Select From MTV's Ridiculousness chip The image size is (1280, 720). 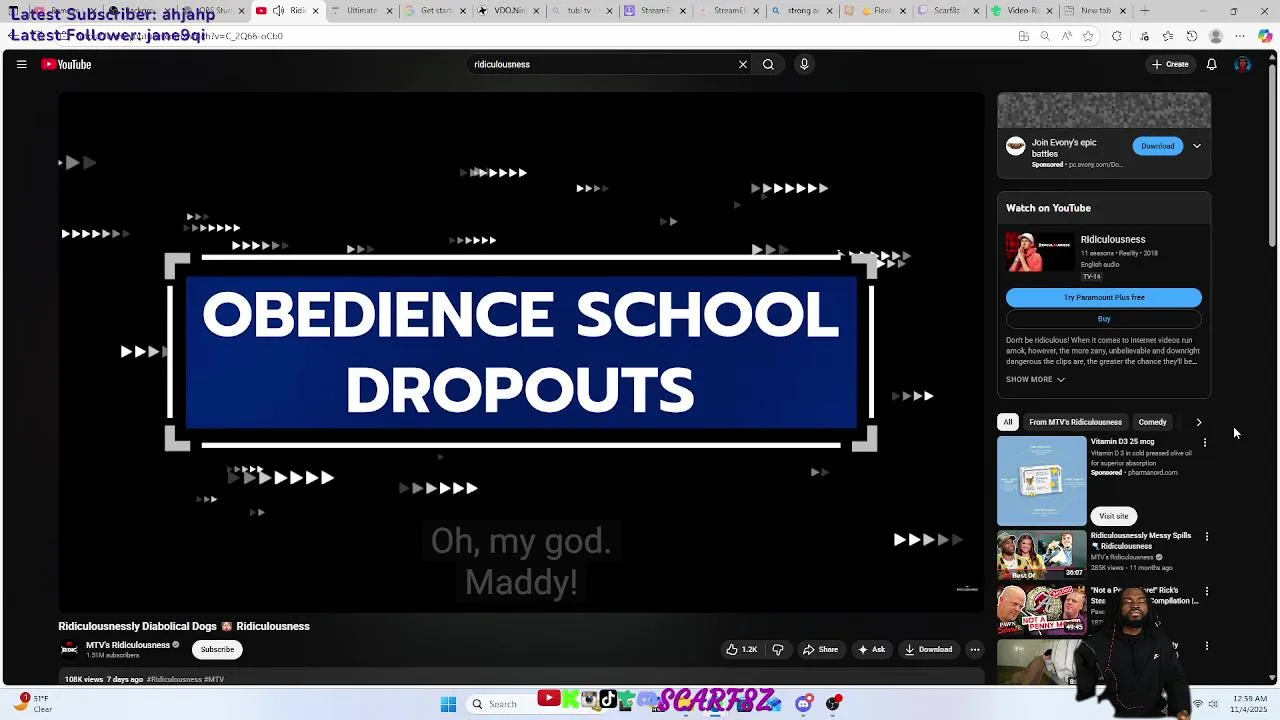1075,422
